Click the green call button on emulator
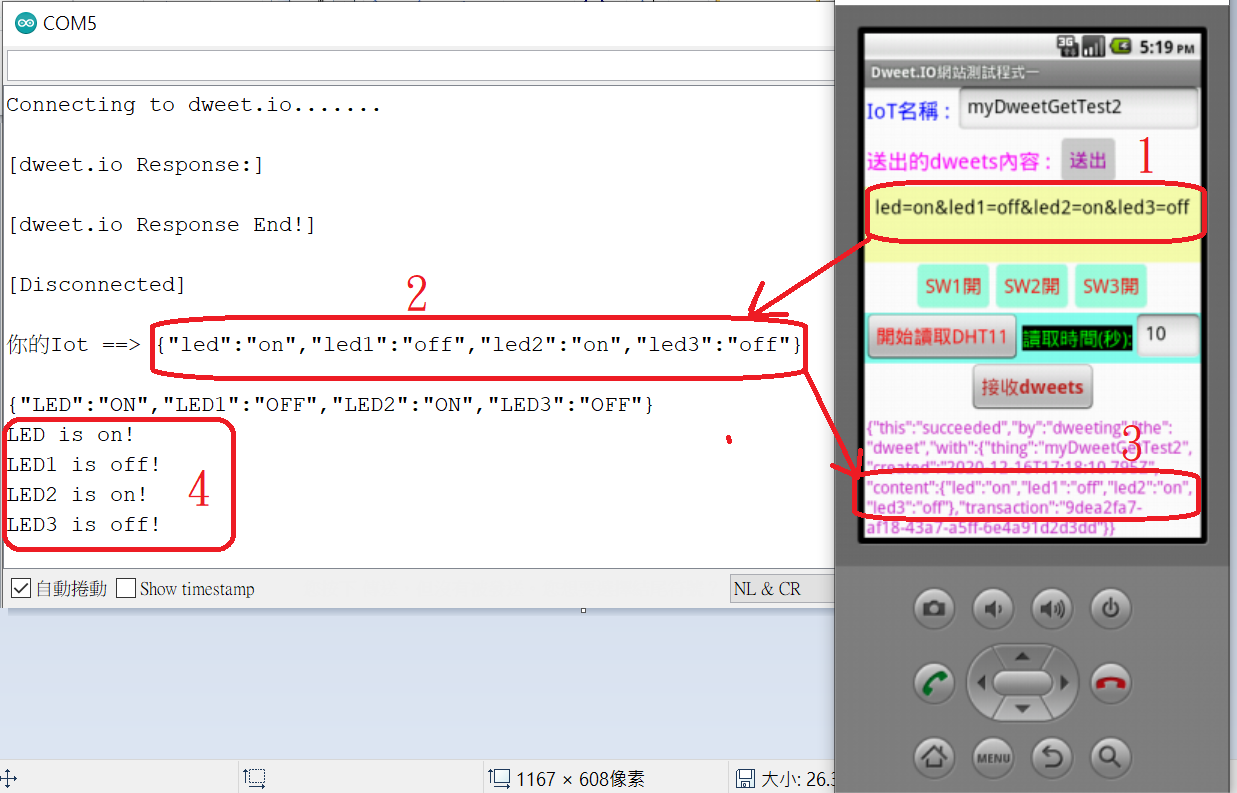 tap(934, 684)
